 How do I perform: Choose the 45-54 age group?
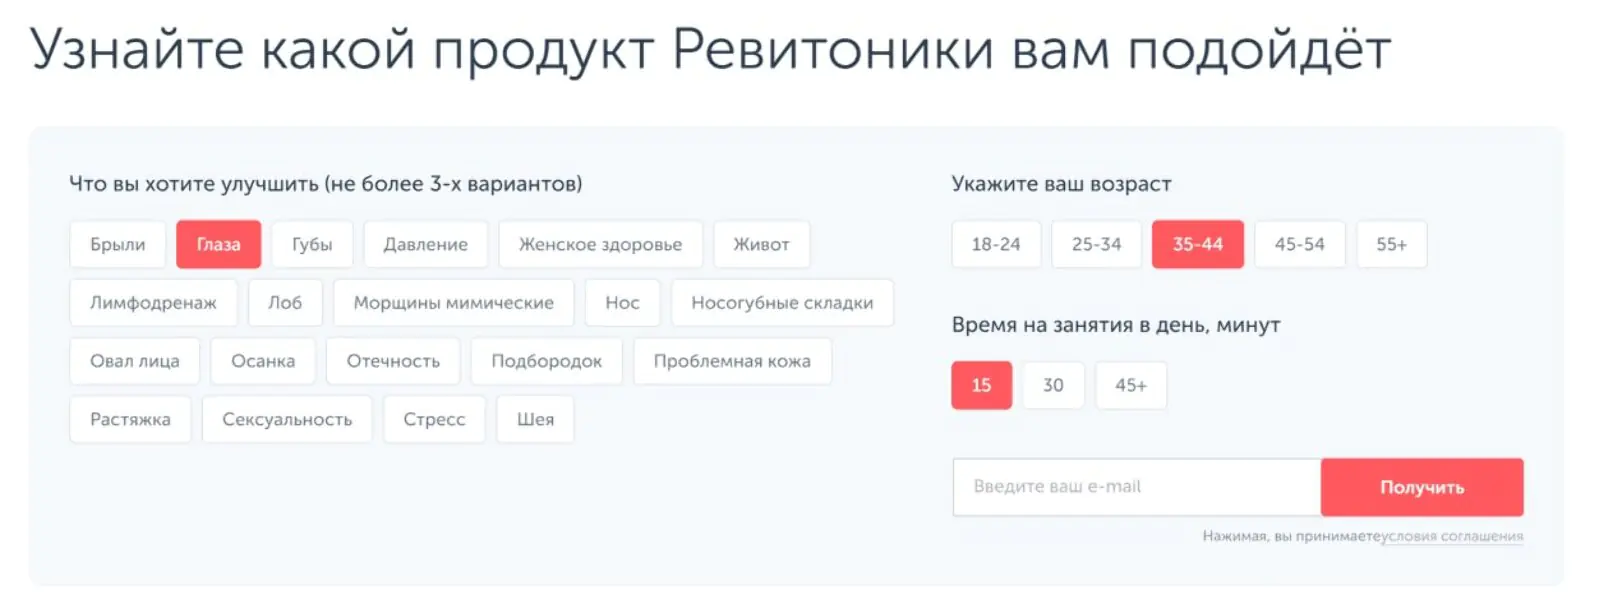pos(1300,244)
